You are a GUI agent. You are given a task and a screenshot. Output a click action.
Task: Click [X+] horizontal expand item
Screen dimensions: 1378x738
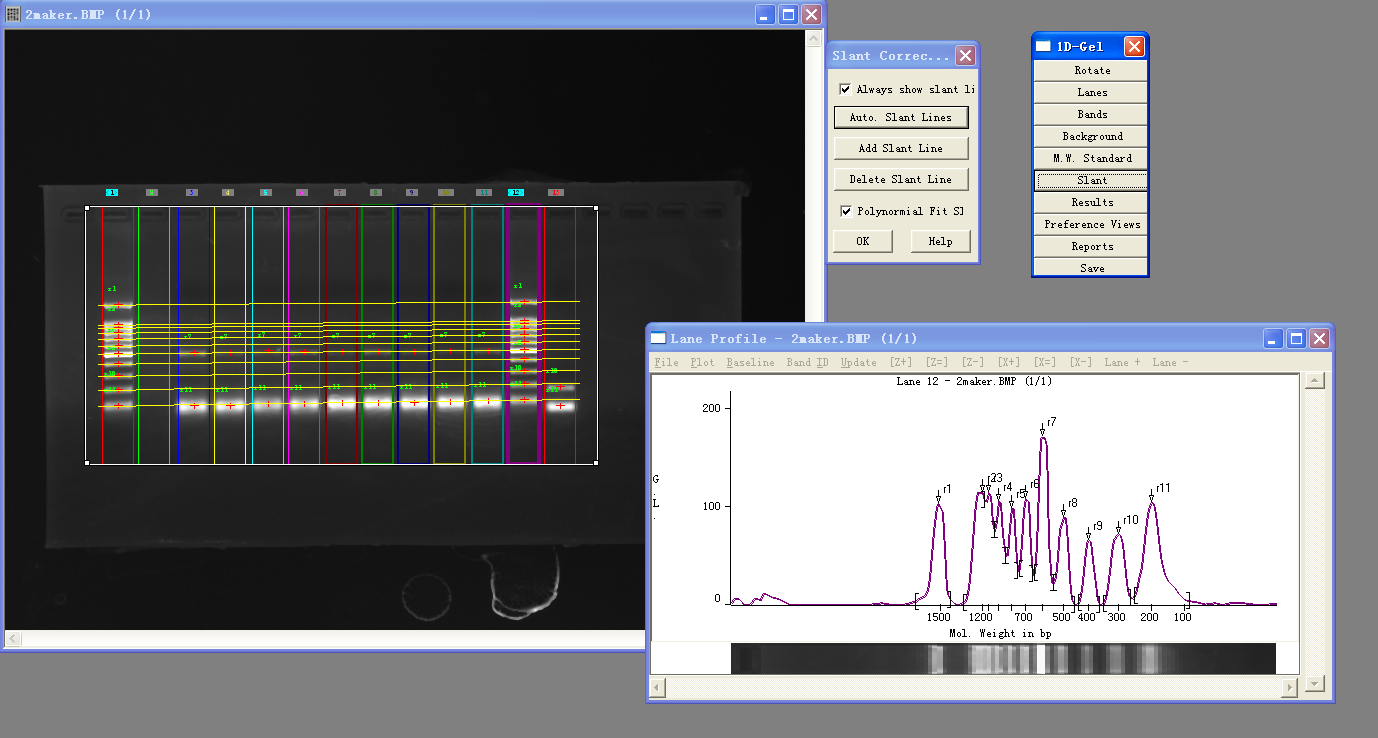click(x=1009, y=362)
